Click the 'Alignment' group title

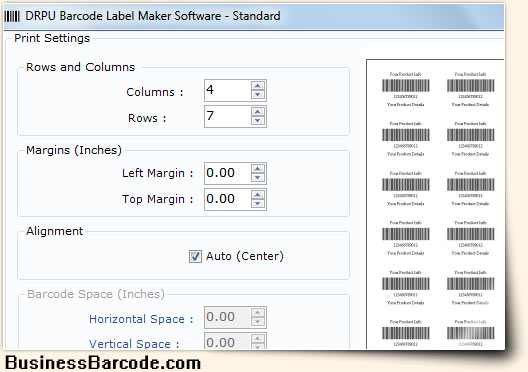(55, 231)
